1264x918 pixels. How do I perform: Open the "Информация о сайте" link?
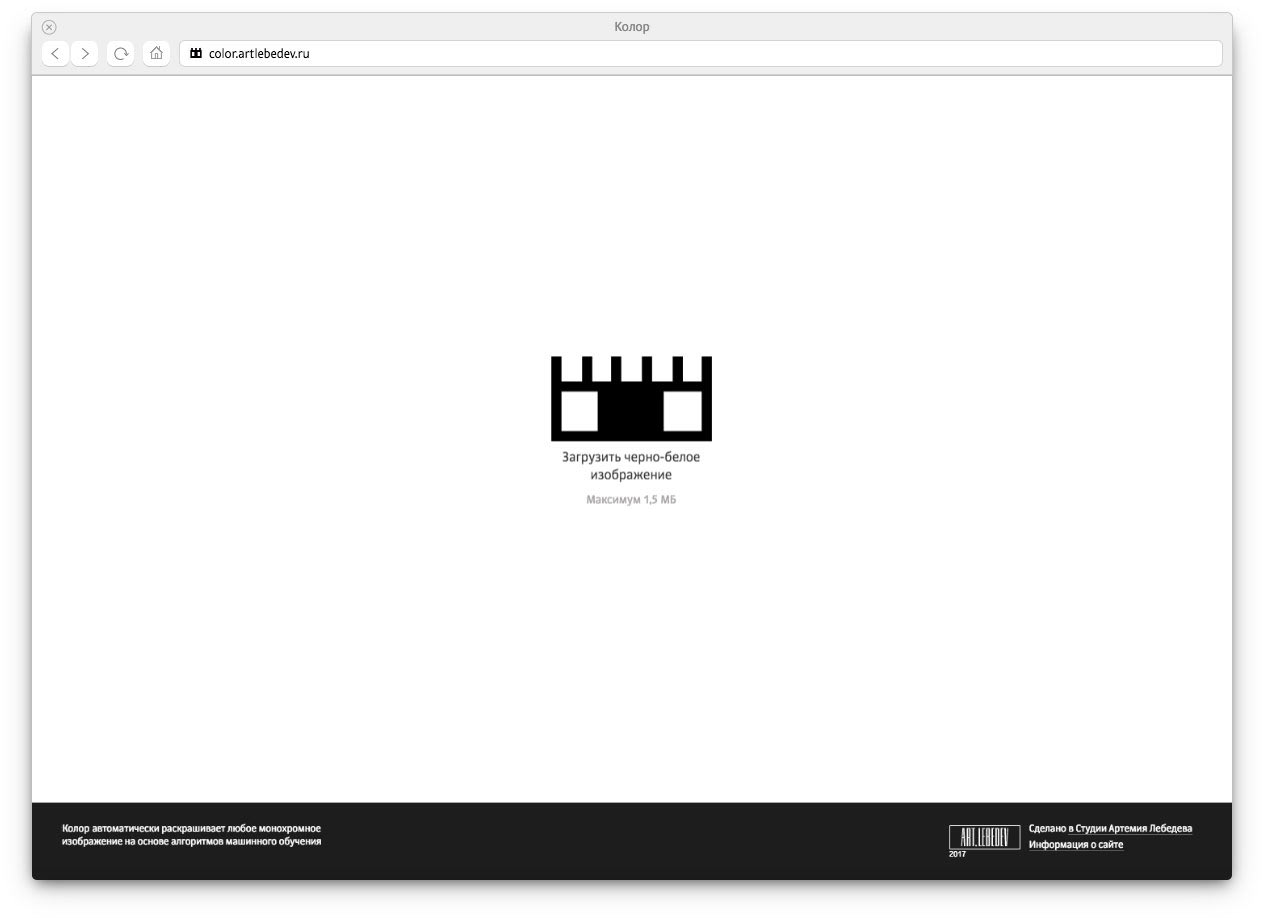click(1075, 845)
